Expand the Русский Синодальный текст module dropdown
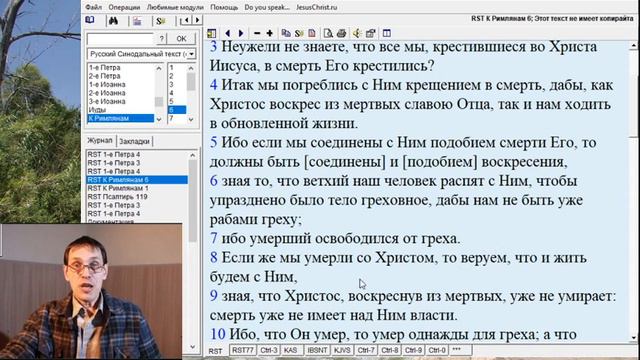 click(x=191, y=54)
